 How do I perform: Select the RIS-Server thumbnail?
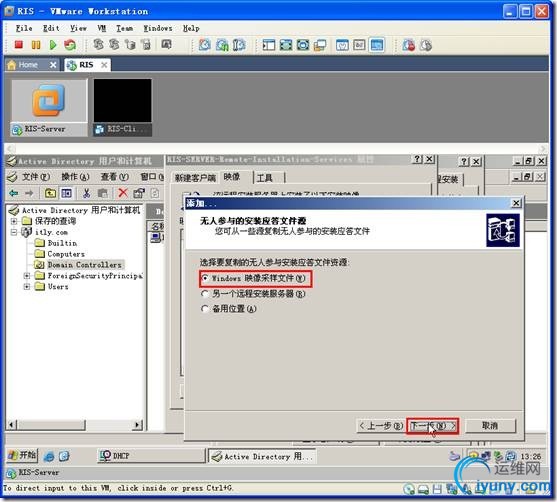49,107
